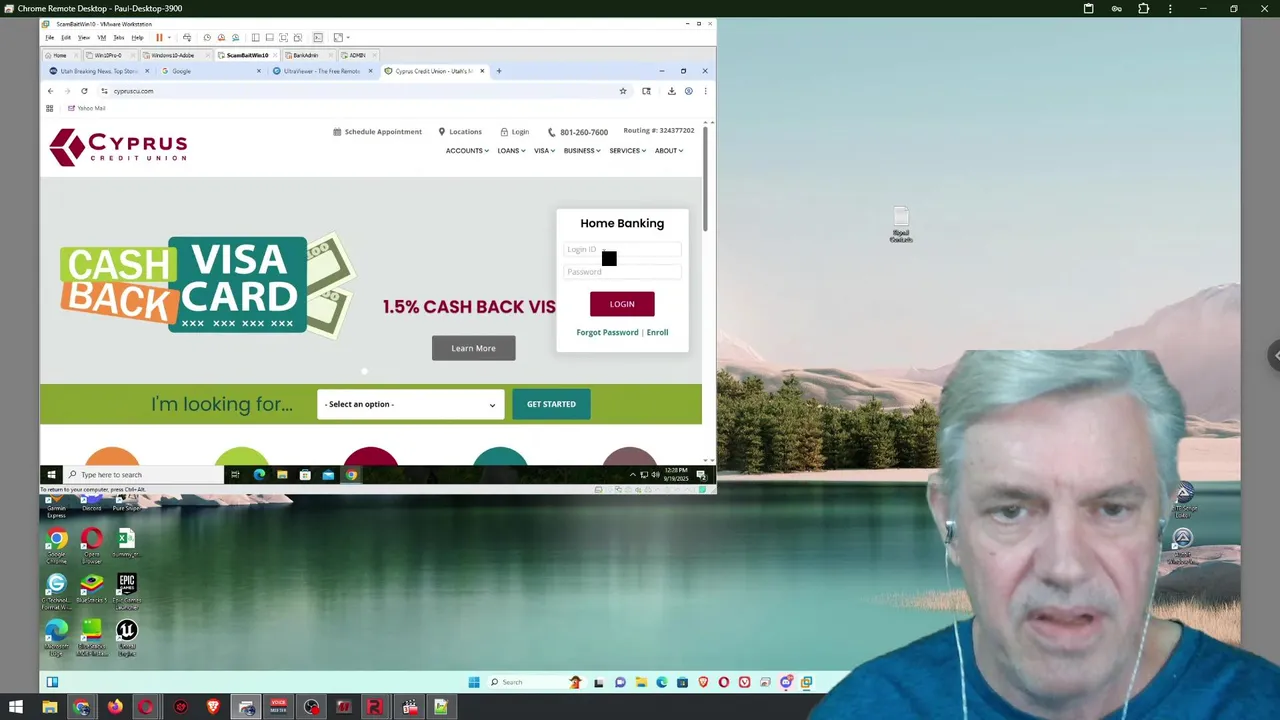This screenshot has height=720, width=1280.
Task: Click Windows 11 Start button in remote desktop
Action: tap(474, 682)
